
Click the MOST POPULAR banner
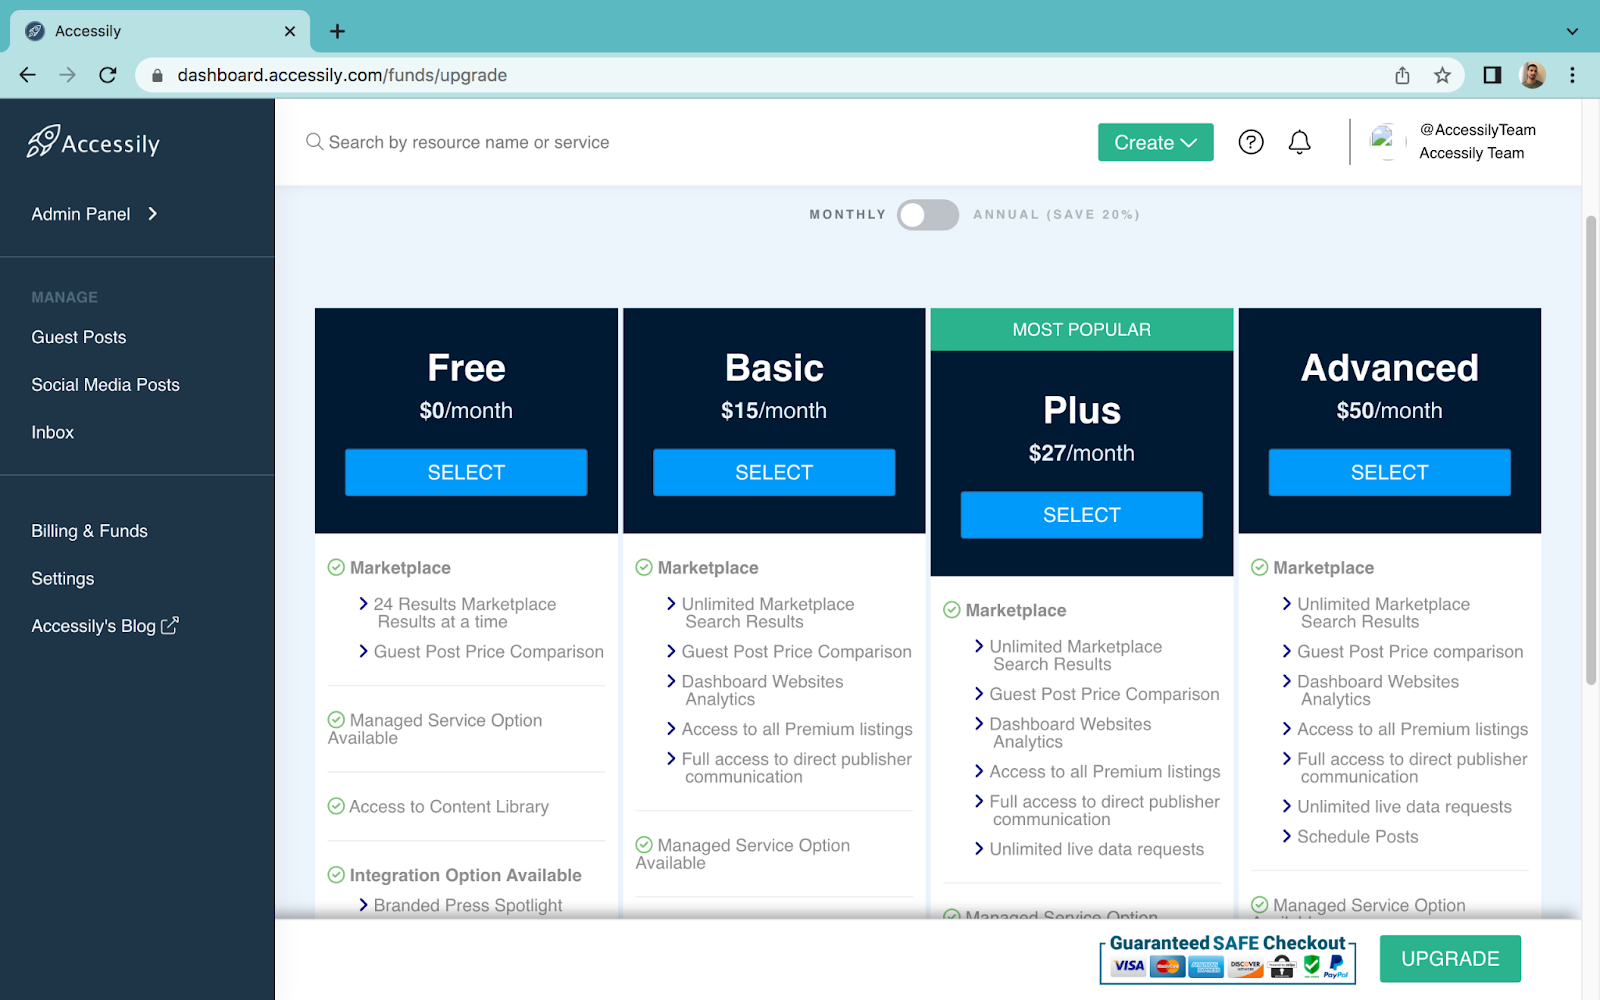pos(1082,329)
